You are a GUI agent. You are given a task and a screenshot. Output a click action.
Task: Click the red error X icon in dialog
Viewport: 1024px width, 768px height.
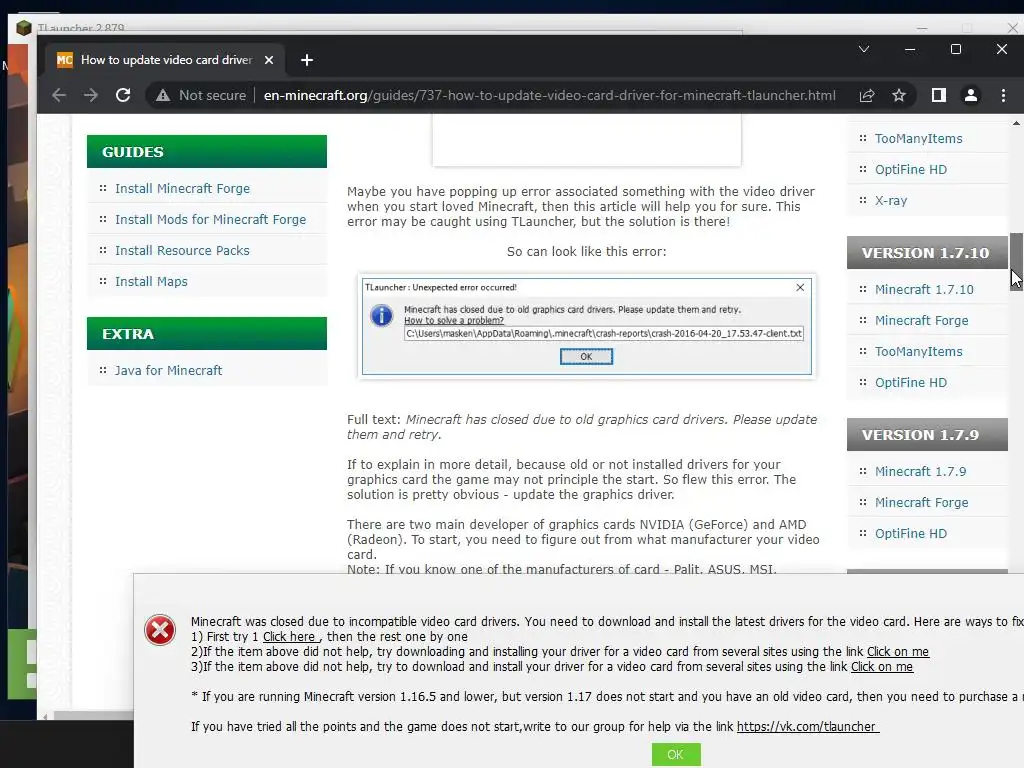click(160, 630)
